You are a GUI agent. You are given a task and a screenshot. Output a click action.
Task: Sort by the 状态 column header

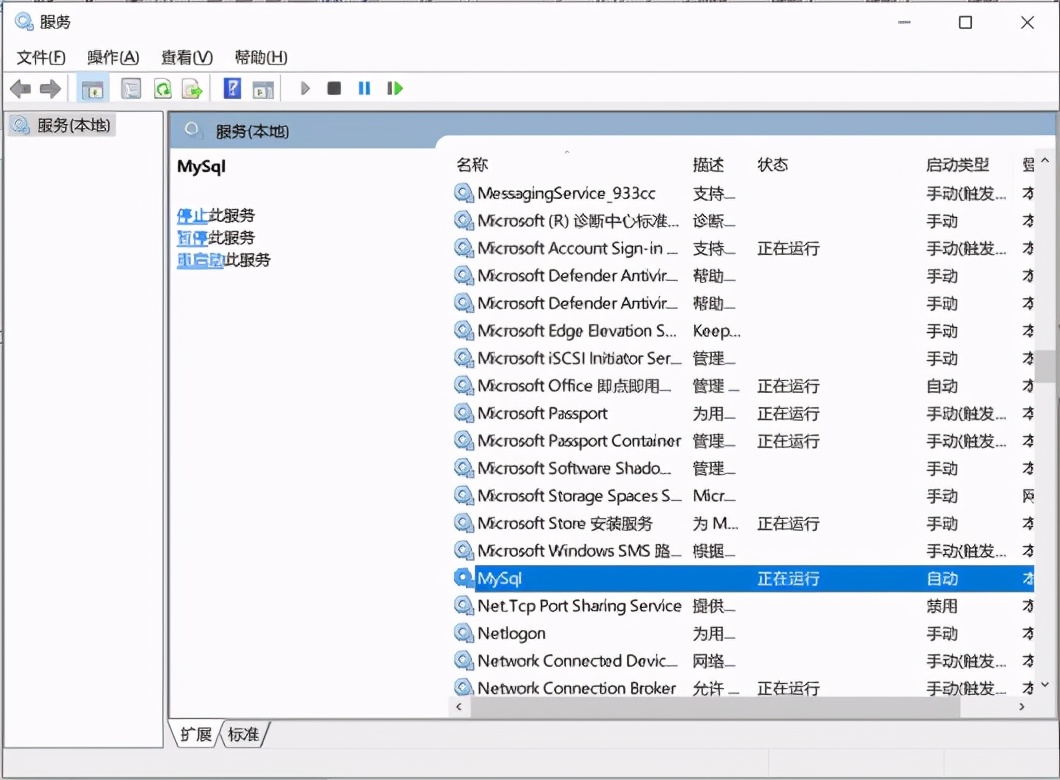773,164
